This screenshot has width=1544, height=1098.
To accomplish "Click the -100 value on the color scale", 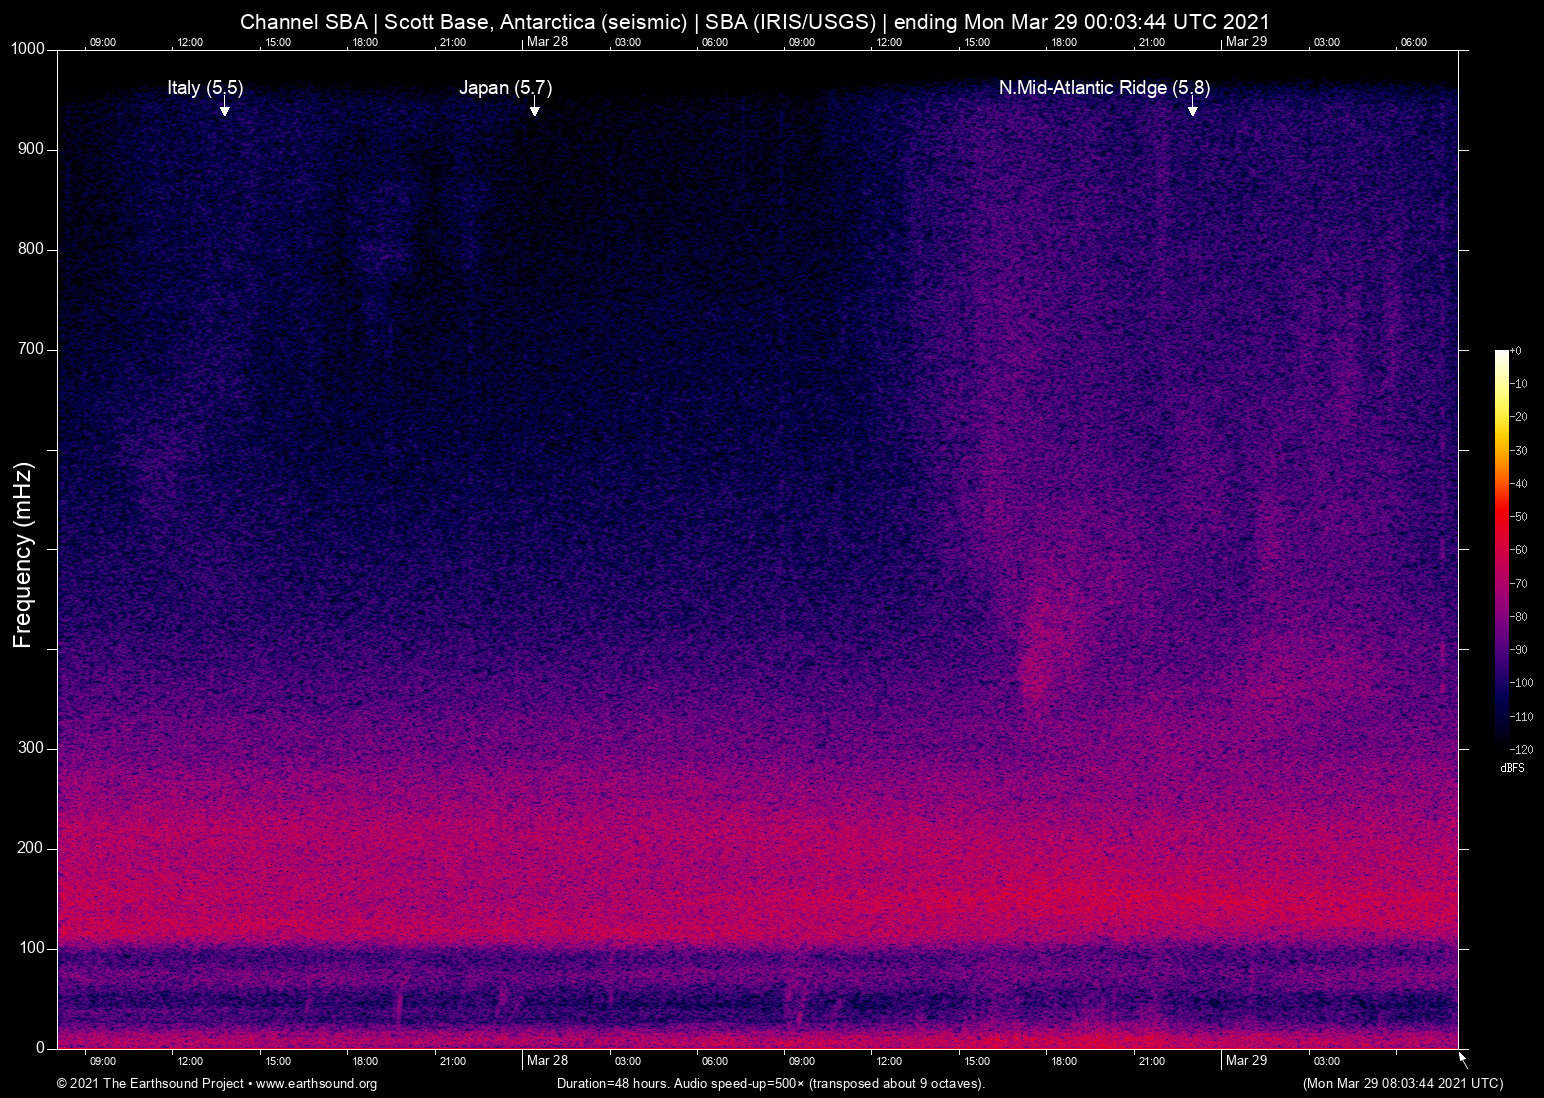I will 1521,683.
